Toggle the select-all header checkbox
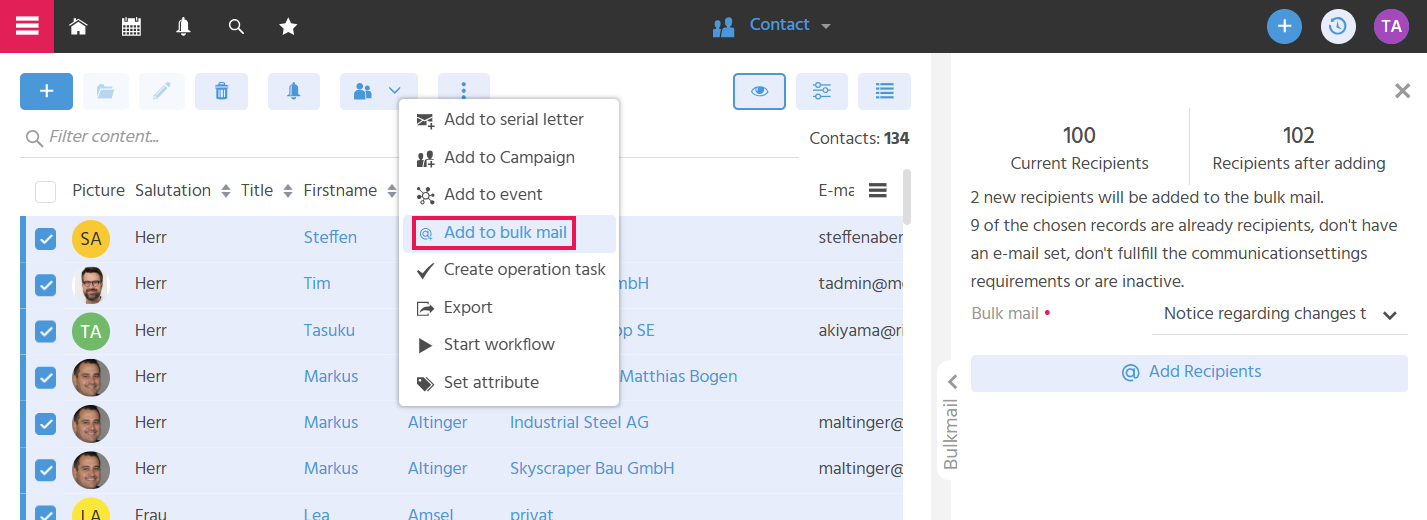The image size is (1427, 520). click(45, 191)
